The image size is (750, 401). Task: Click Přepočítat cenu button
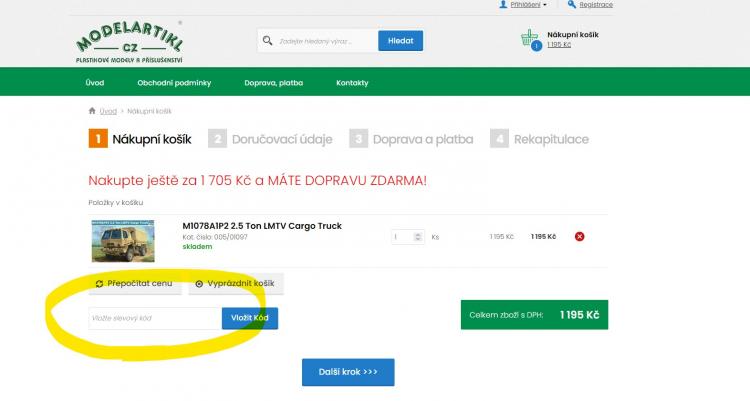tap(135, 283)
